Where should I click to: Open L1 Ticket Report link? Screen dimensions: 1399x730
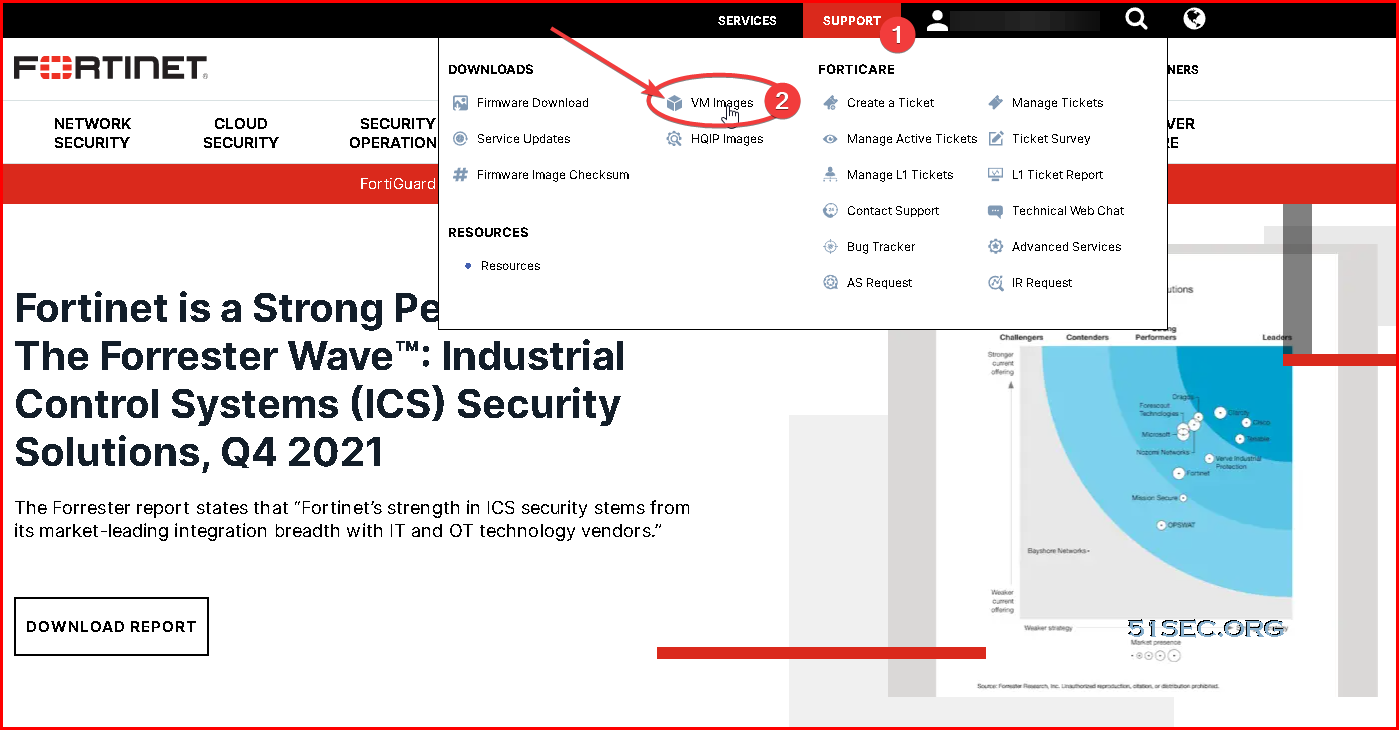tap(1057, 175)
